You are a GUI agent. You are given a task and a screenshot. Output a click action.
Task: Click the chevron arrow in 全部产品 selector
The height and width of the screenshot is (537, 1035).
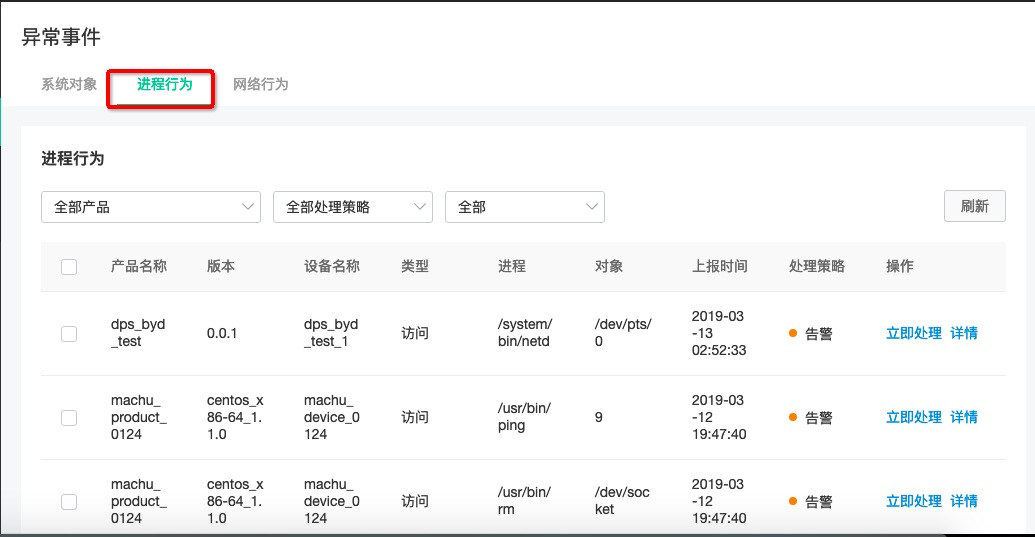point(248,207)
